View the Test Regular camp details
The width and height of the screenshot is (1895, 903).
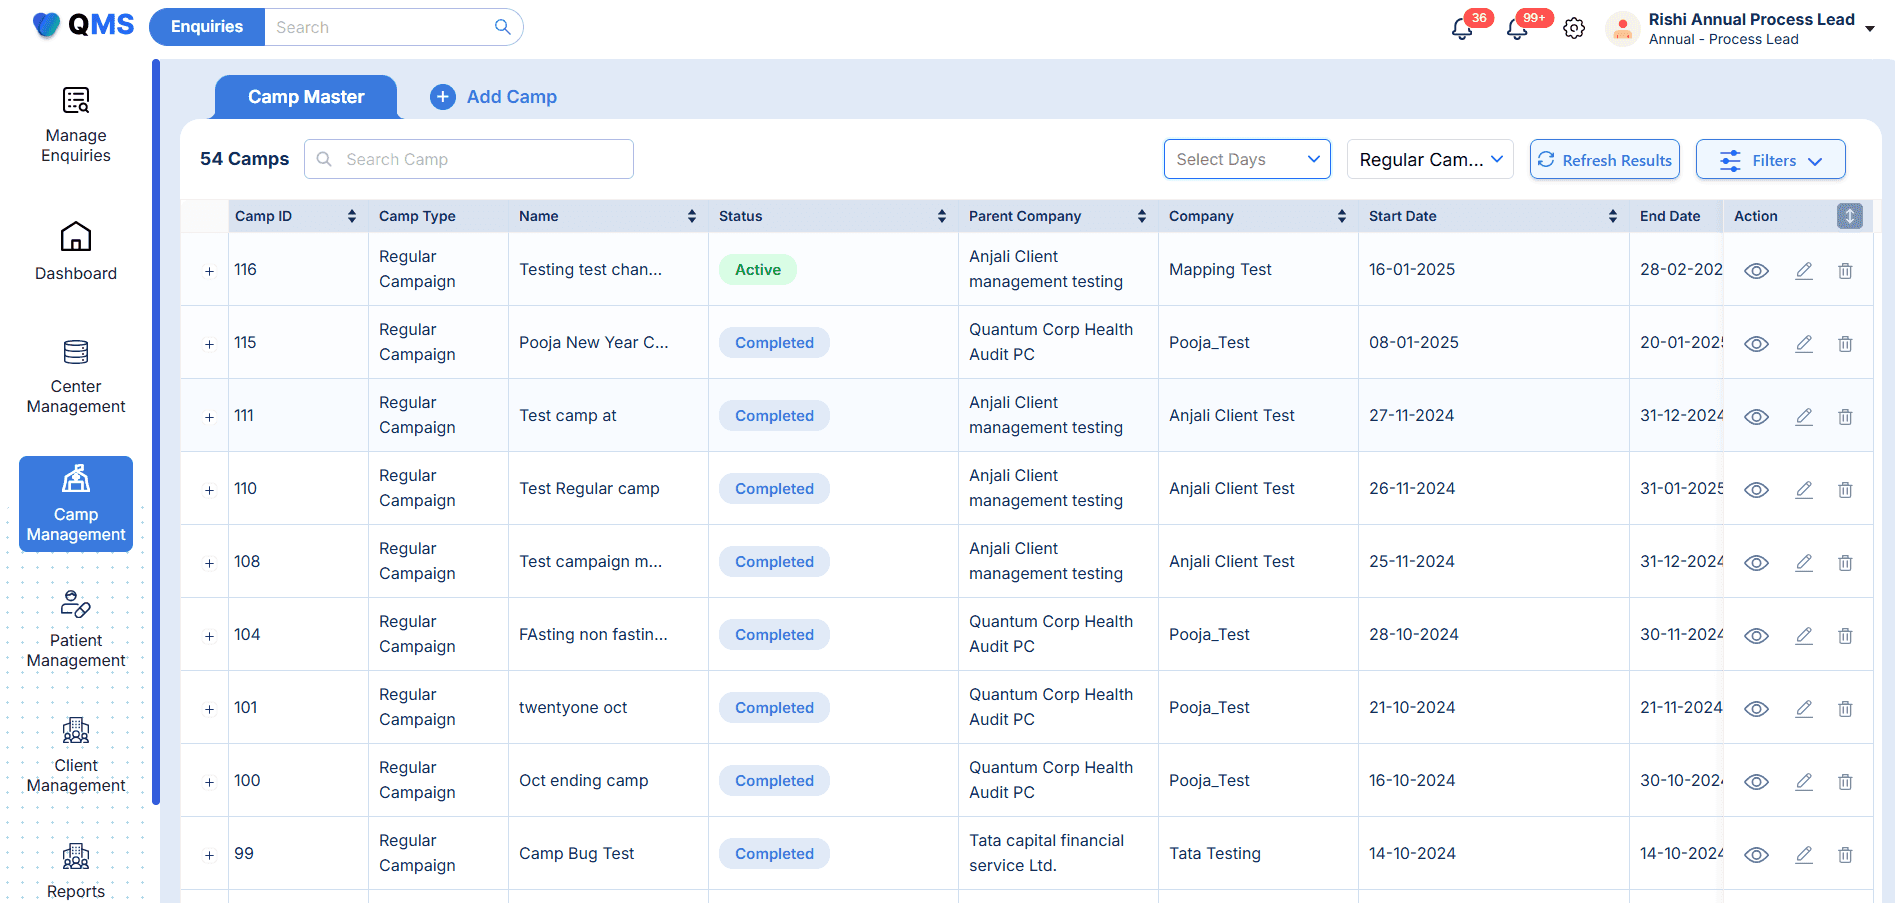pos(1756,490)
